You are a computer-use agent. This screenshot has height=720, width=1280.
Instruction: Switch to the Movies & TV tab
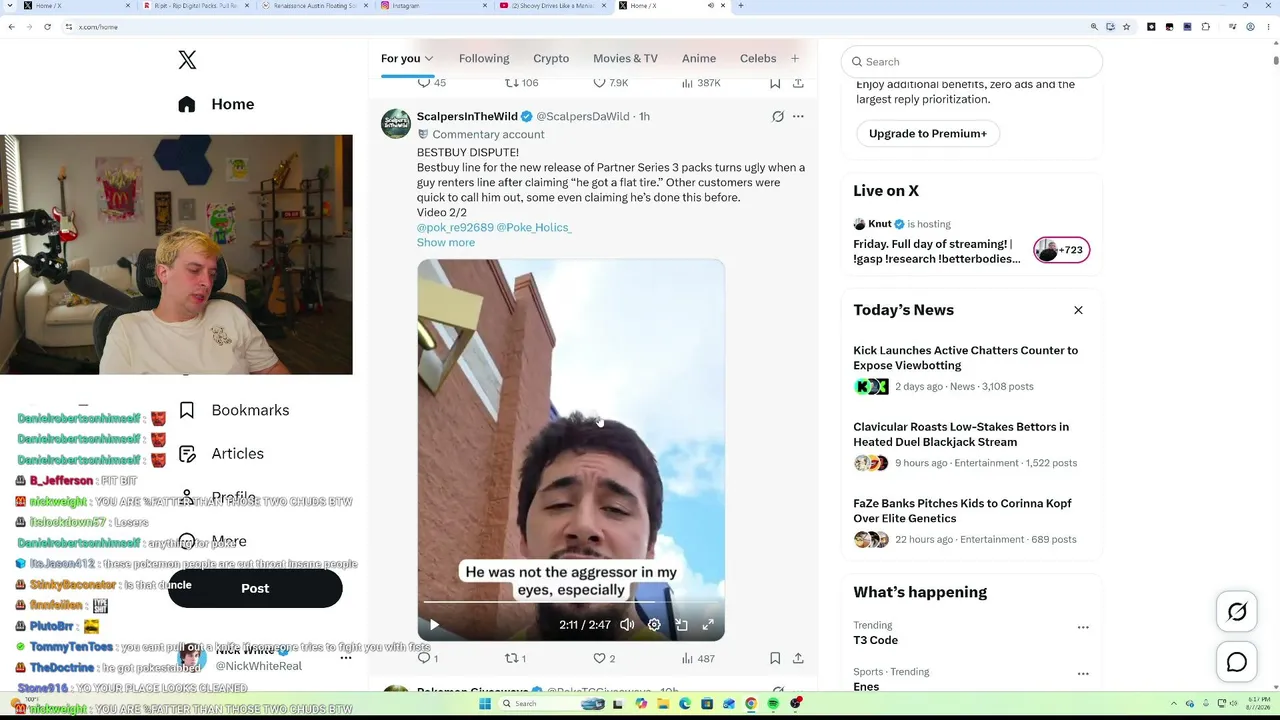(x=625, y=58)
